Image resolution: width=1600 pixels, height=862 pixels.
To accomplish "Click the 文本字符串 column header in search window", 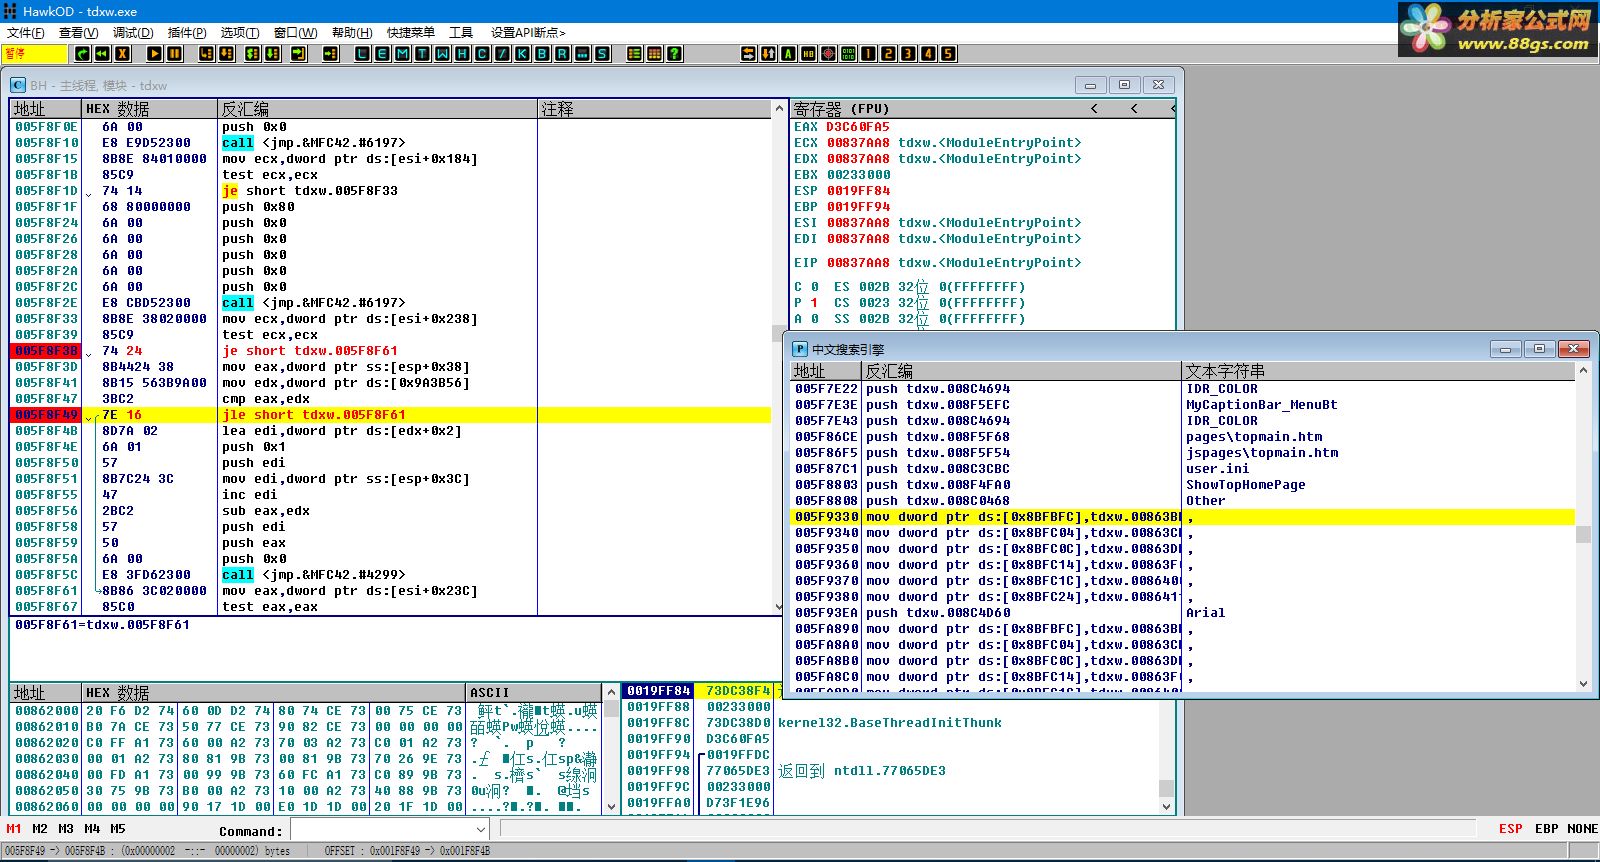I will [x=1378, y=371].
